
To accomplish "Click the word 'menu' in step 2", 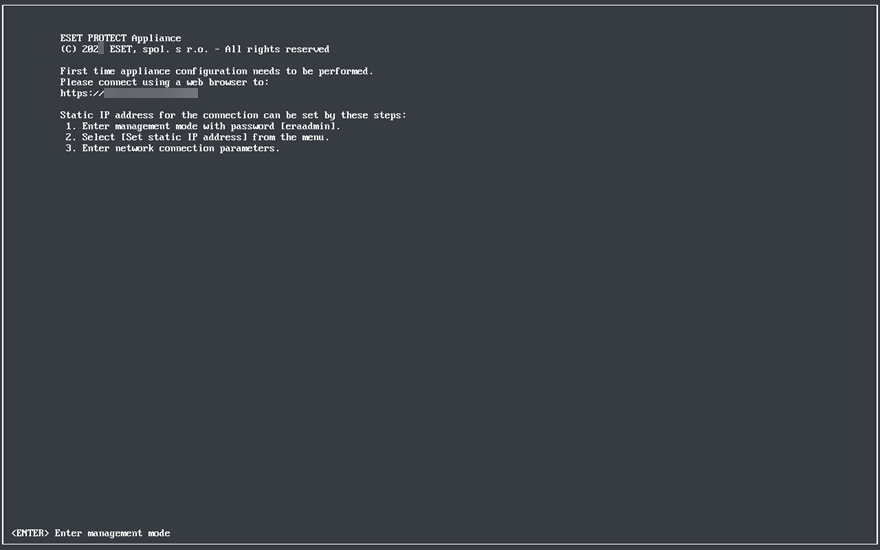I will (315, 137).
